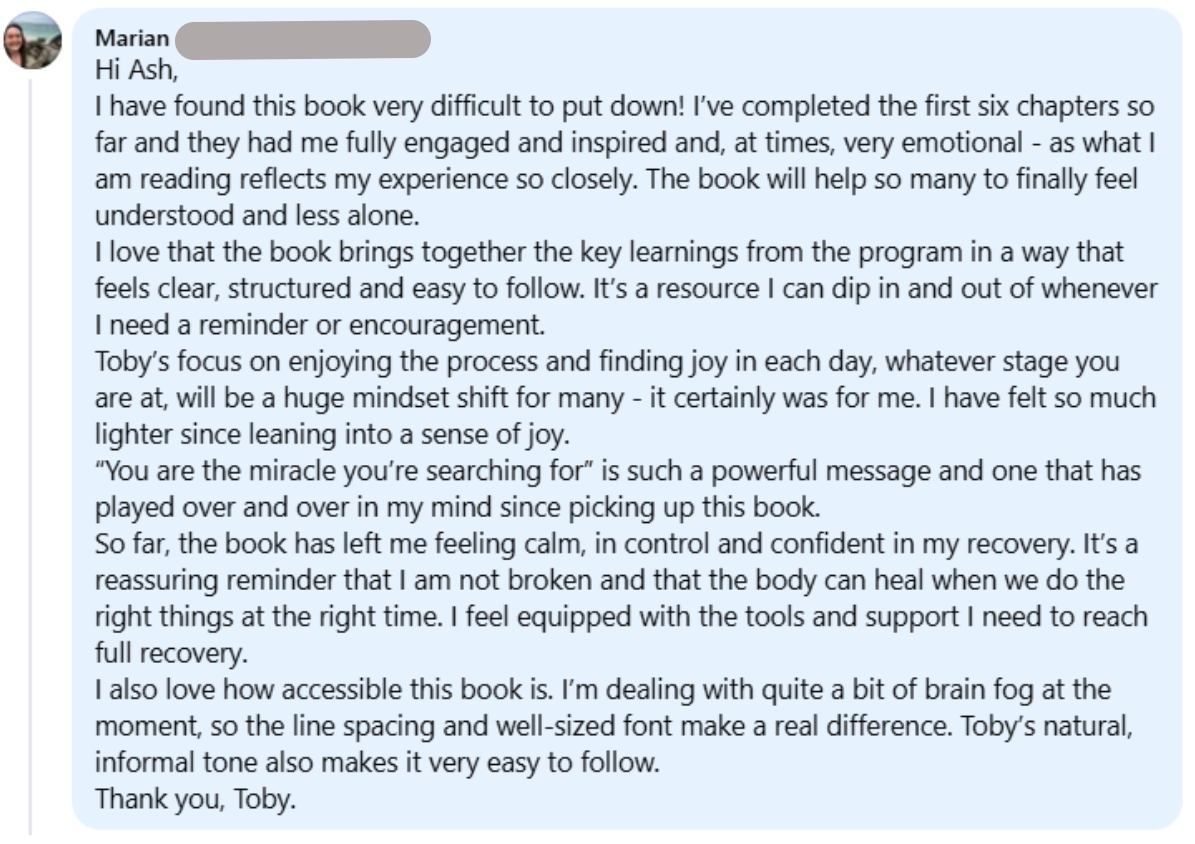
Task: Click the phrase 'I need a reminder or encouragement.'
Action: point(320,326)
